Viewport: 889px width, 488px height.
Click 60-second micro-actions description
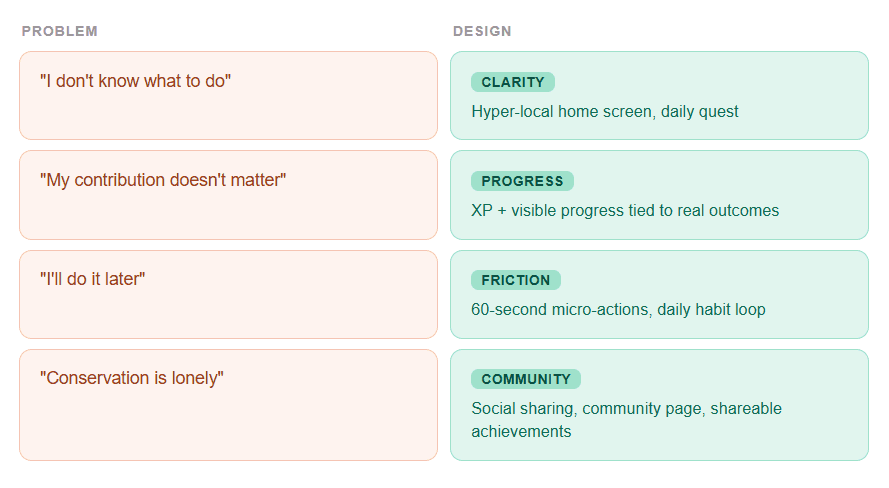coord(618,309)
